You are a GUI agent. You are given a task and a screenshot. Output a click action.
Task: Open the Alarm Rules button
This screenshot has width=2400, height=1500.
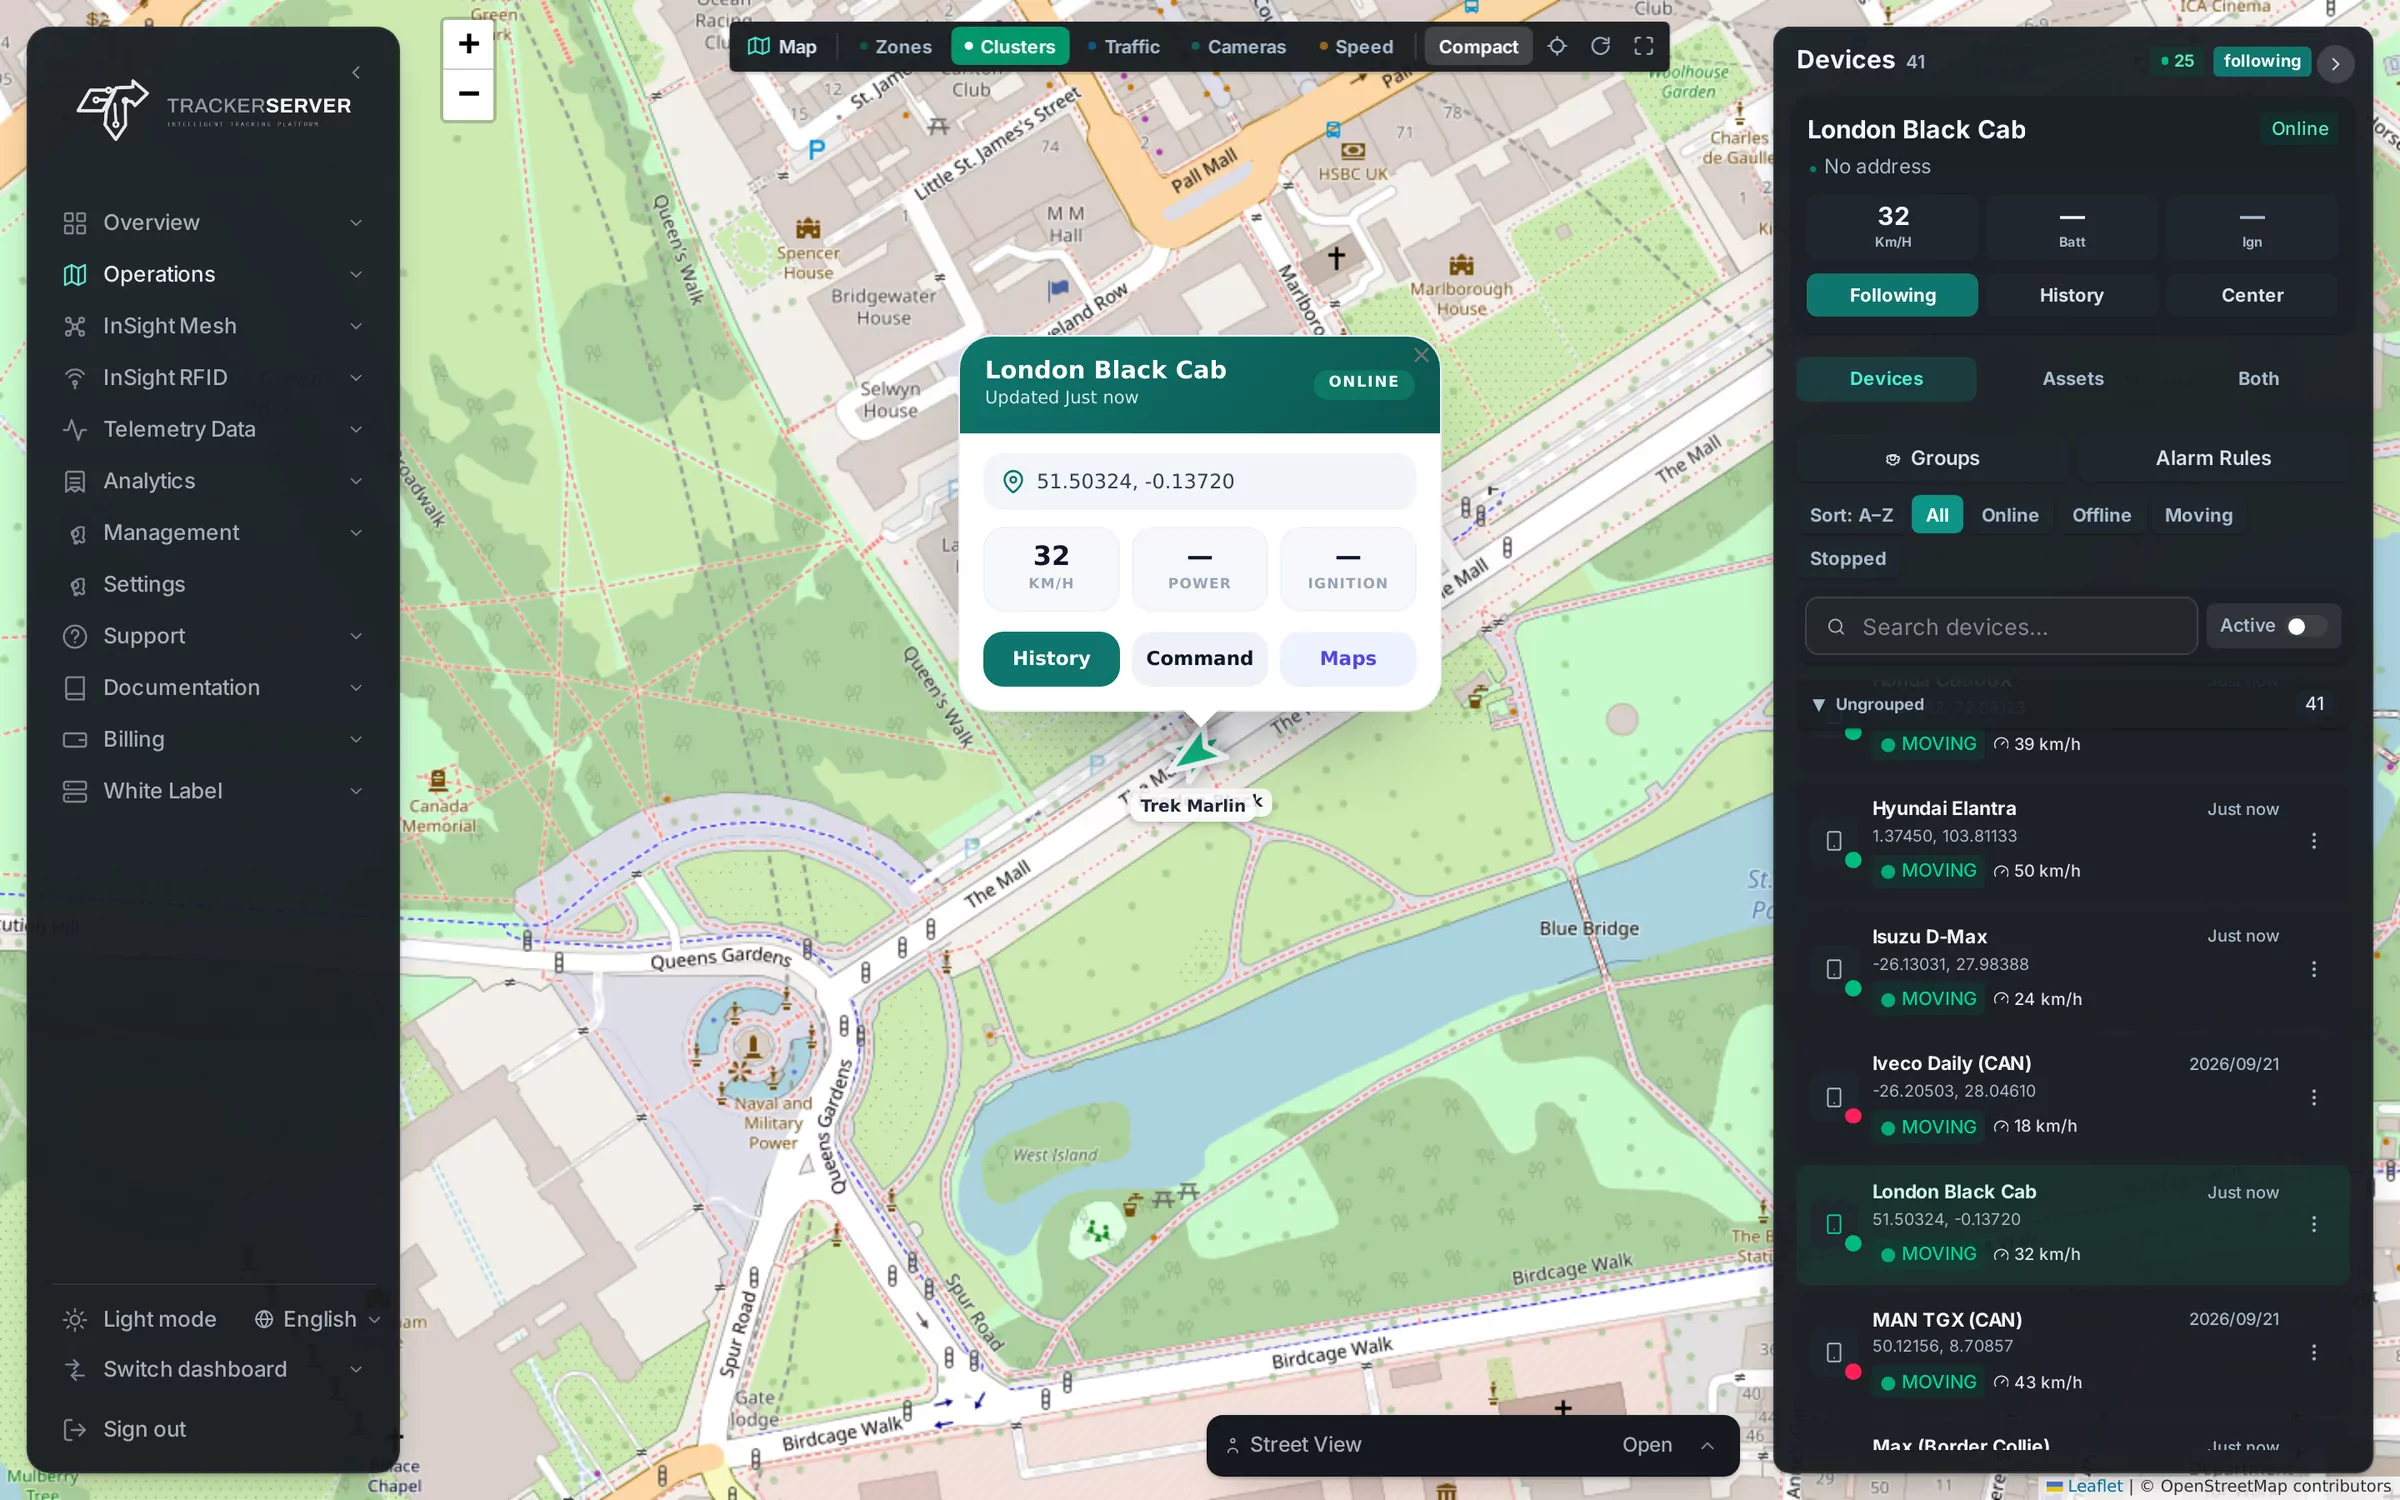2212,458
